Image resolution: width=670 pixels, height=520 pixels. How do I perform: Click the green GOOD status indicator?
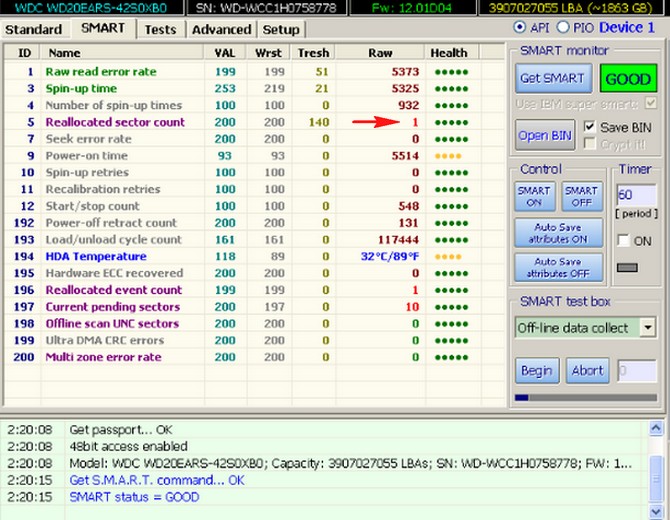pyautogui.click(x=628, y=77)
